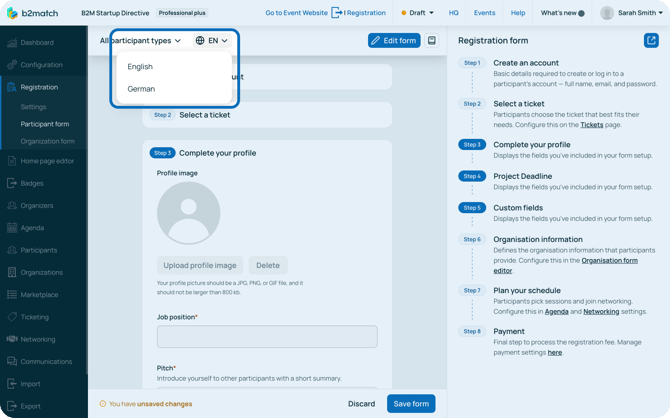
Task: Open Events in the top bar
Action: click(484, 13)
